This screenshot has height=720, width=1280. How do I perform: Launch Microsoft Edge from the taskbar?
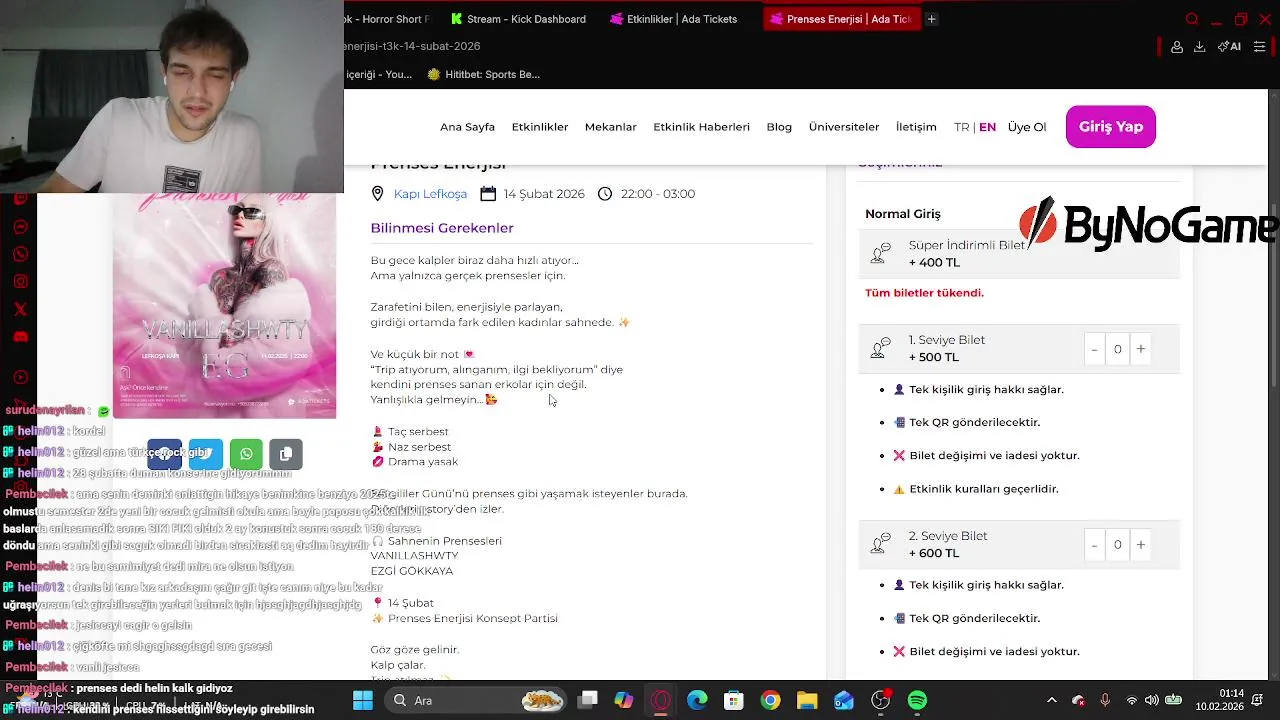coord(697,700)
